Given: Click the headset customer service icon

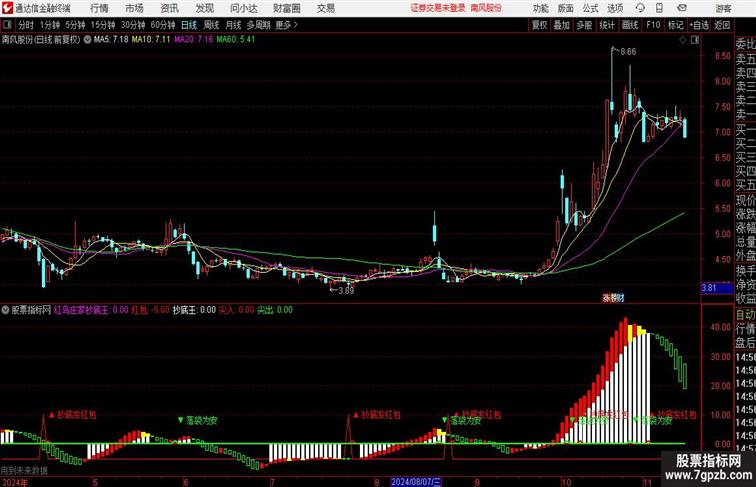Looking at the screenshot, I should click(640, 8).
